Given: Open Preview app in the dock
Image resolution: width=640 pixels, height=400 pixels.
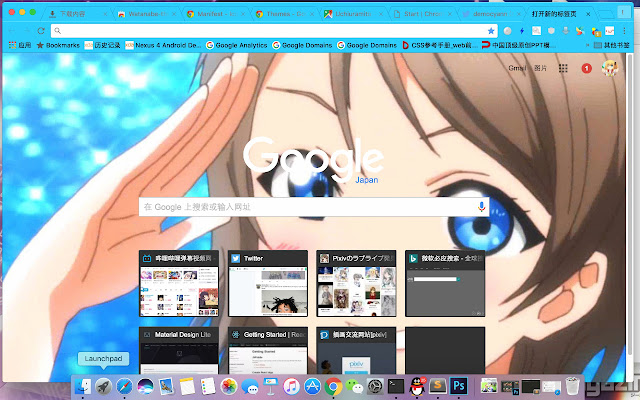Looking at the screenshot, I should point(166,386).
